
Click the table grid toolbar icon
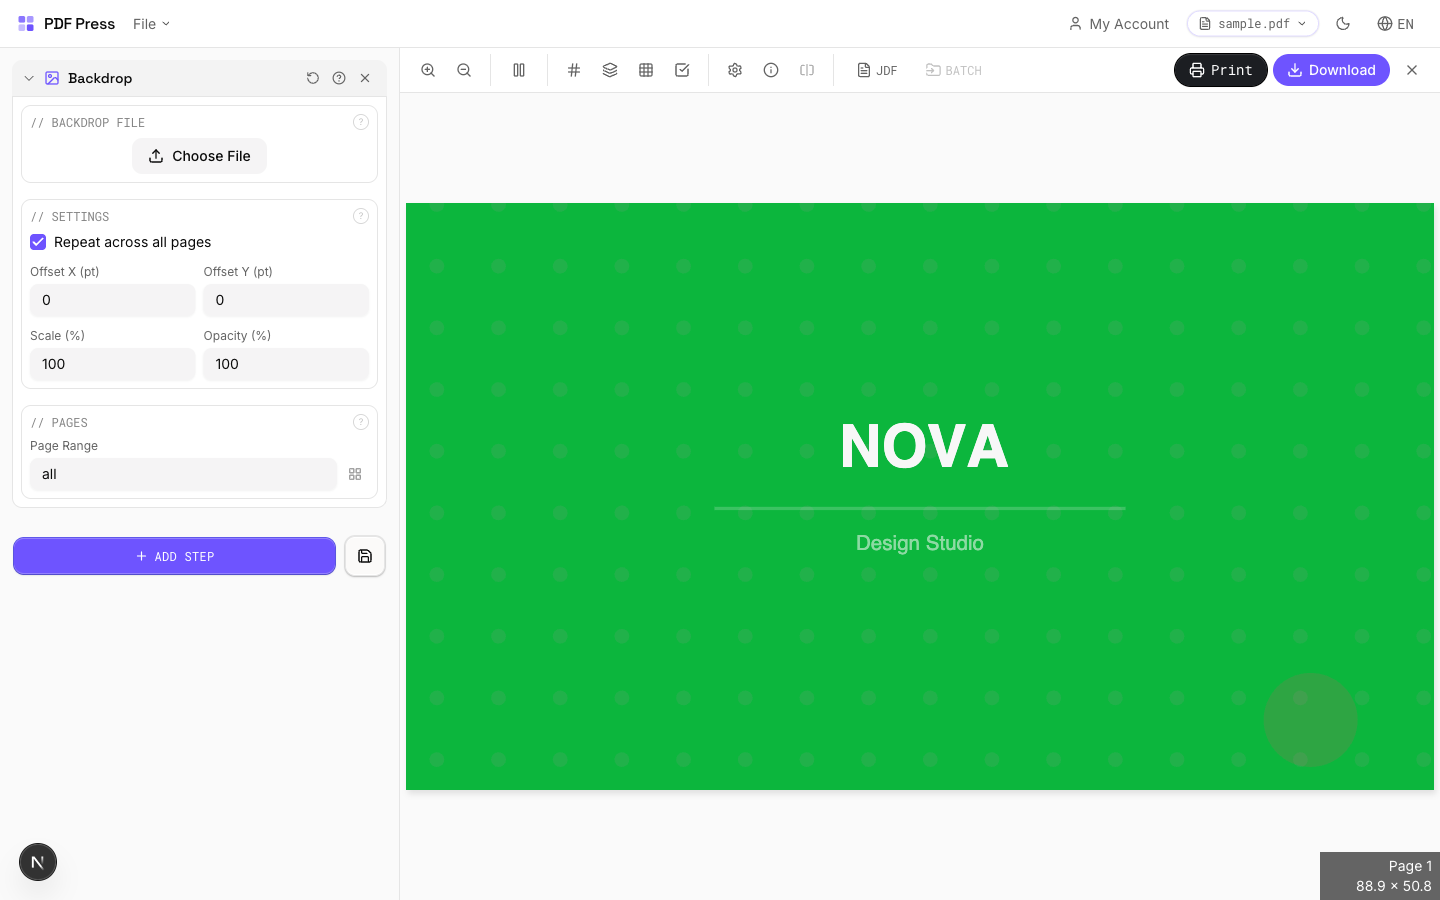click(x=646, y=70)
